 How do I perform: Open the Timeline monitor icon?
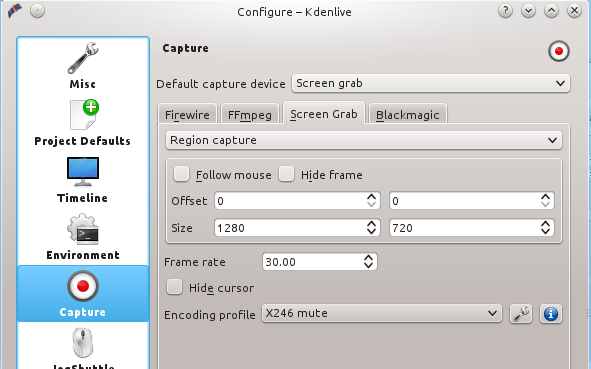(x=83, y=171)
